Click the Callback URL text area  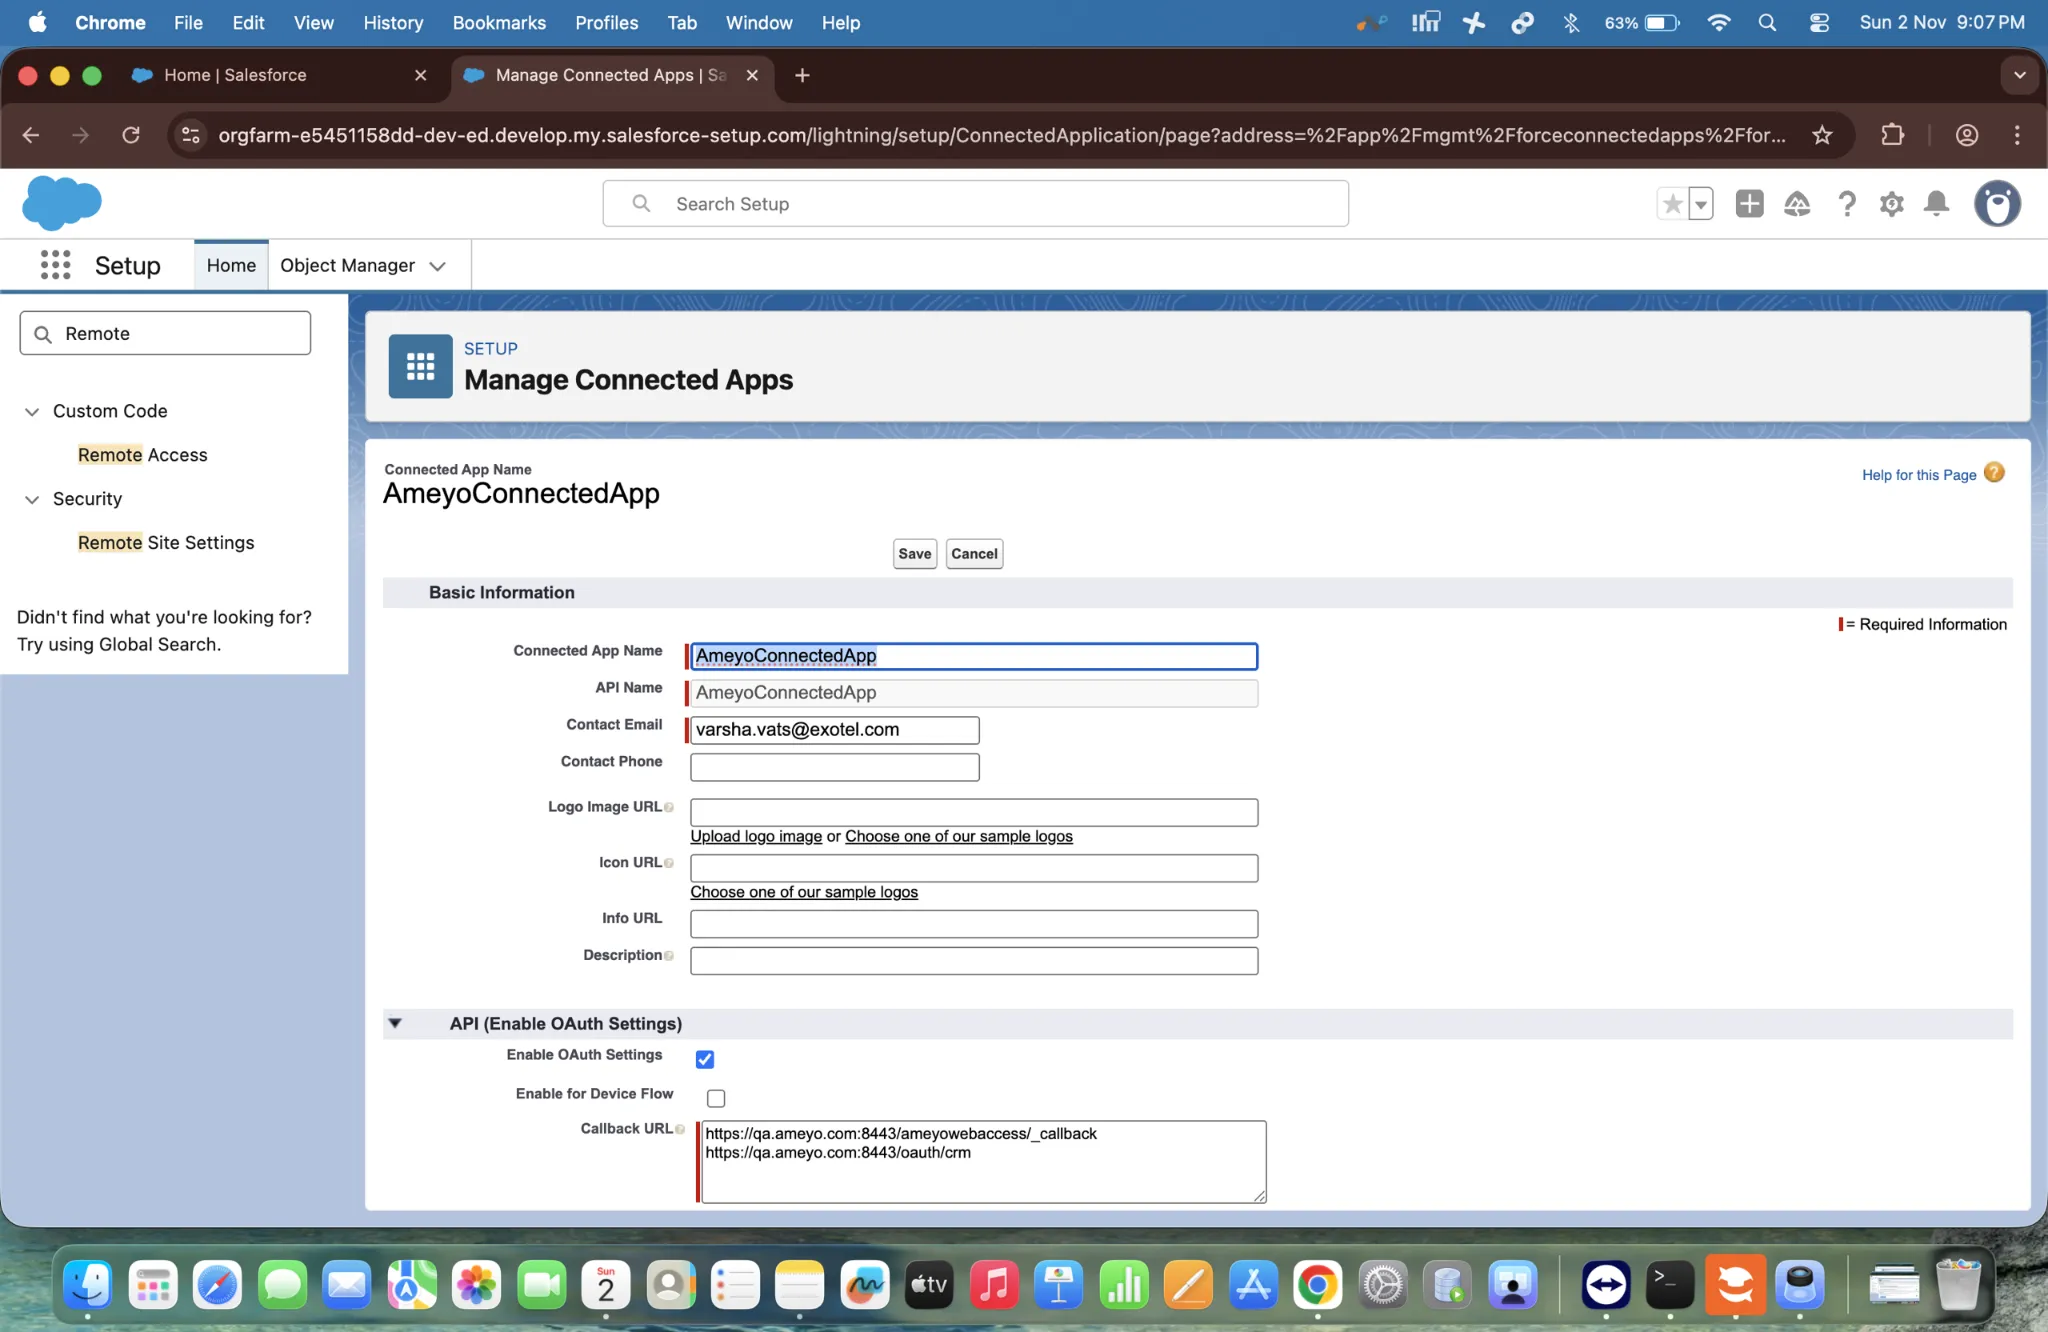tap(984, 1161)
